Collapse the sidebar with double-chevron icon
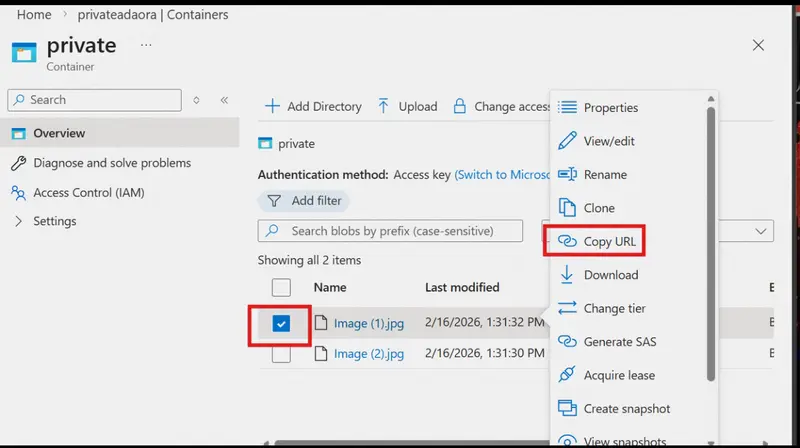The height and width of the screenshot is (448, 800). coord(224,100)
